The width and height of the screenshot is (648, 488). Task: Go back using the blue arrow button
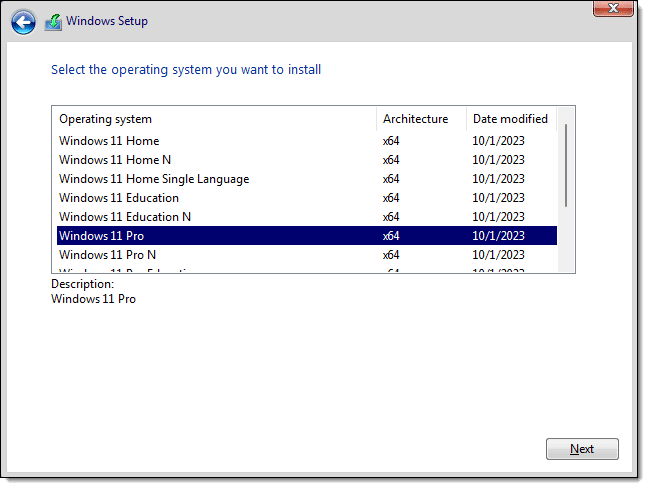pos(23,21)
